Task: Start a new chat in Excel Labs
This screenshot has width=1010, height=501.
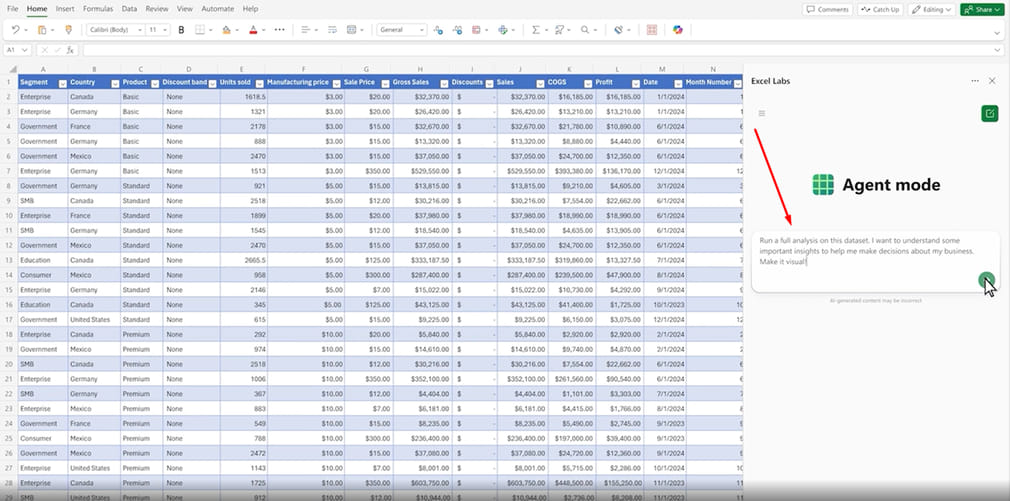Action: point(989,114)
